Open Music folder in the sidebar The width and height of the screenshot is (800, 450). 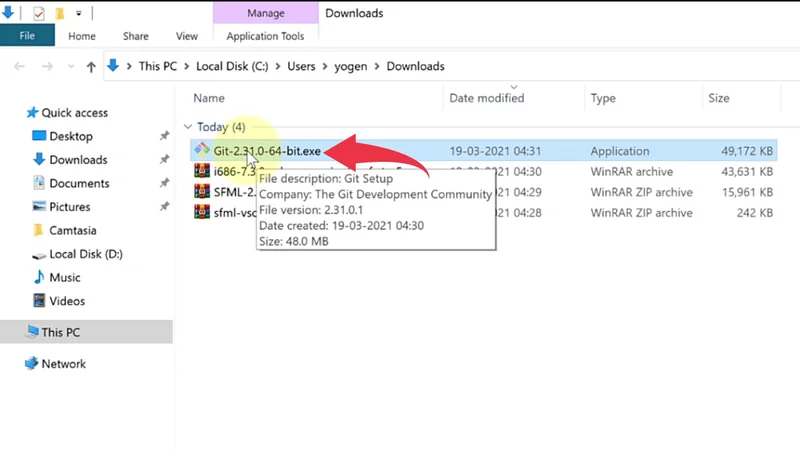coord(64,277)
